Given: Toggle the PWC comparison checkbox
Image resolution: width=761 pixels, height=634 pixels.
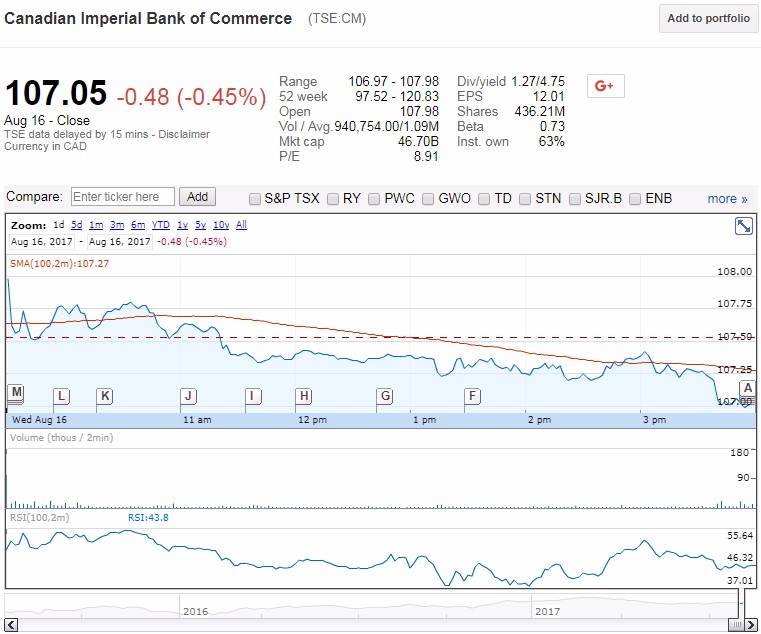Looking at the screenshot, I should pos(374,199).
